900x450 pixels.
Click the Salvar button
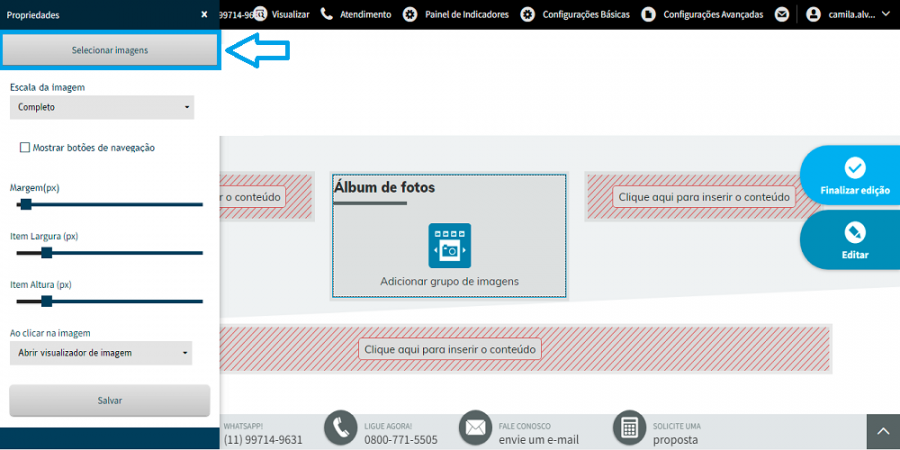click(110, 400)
